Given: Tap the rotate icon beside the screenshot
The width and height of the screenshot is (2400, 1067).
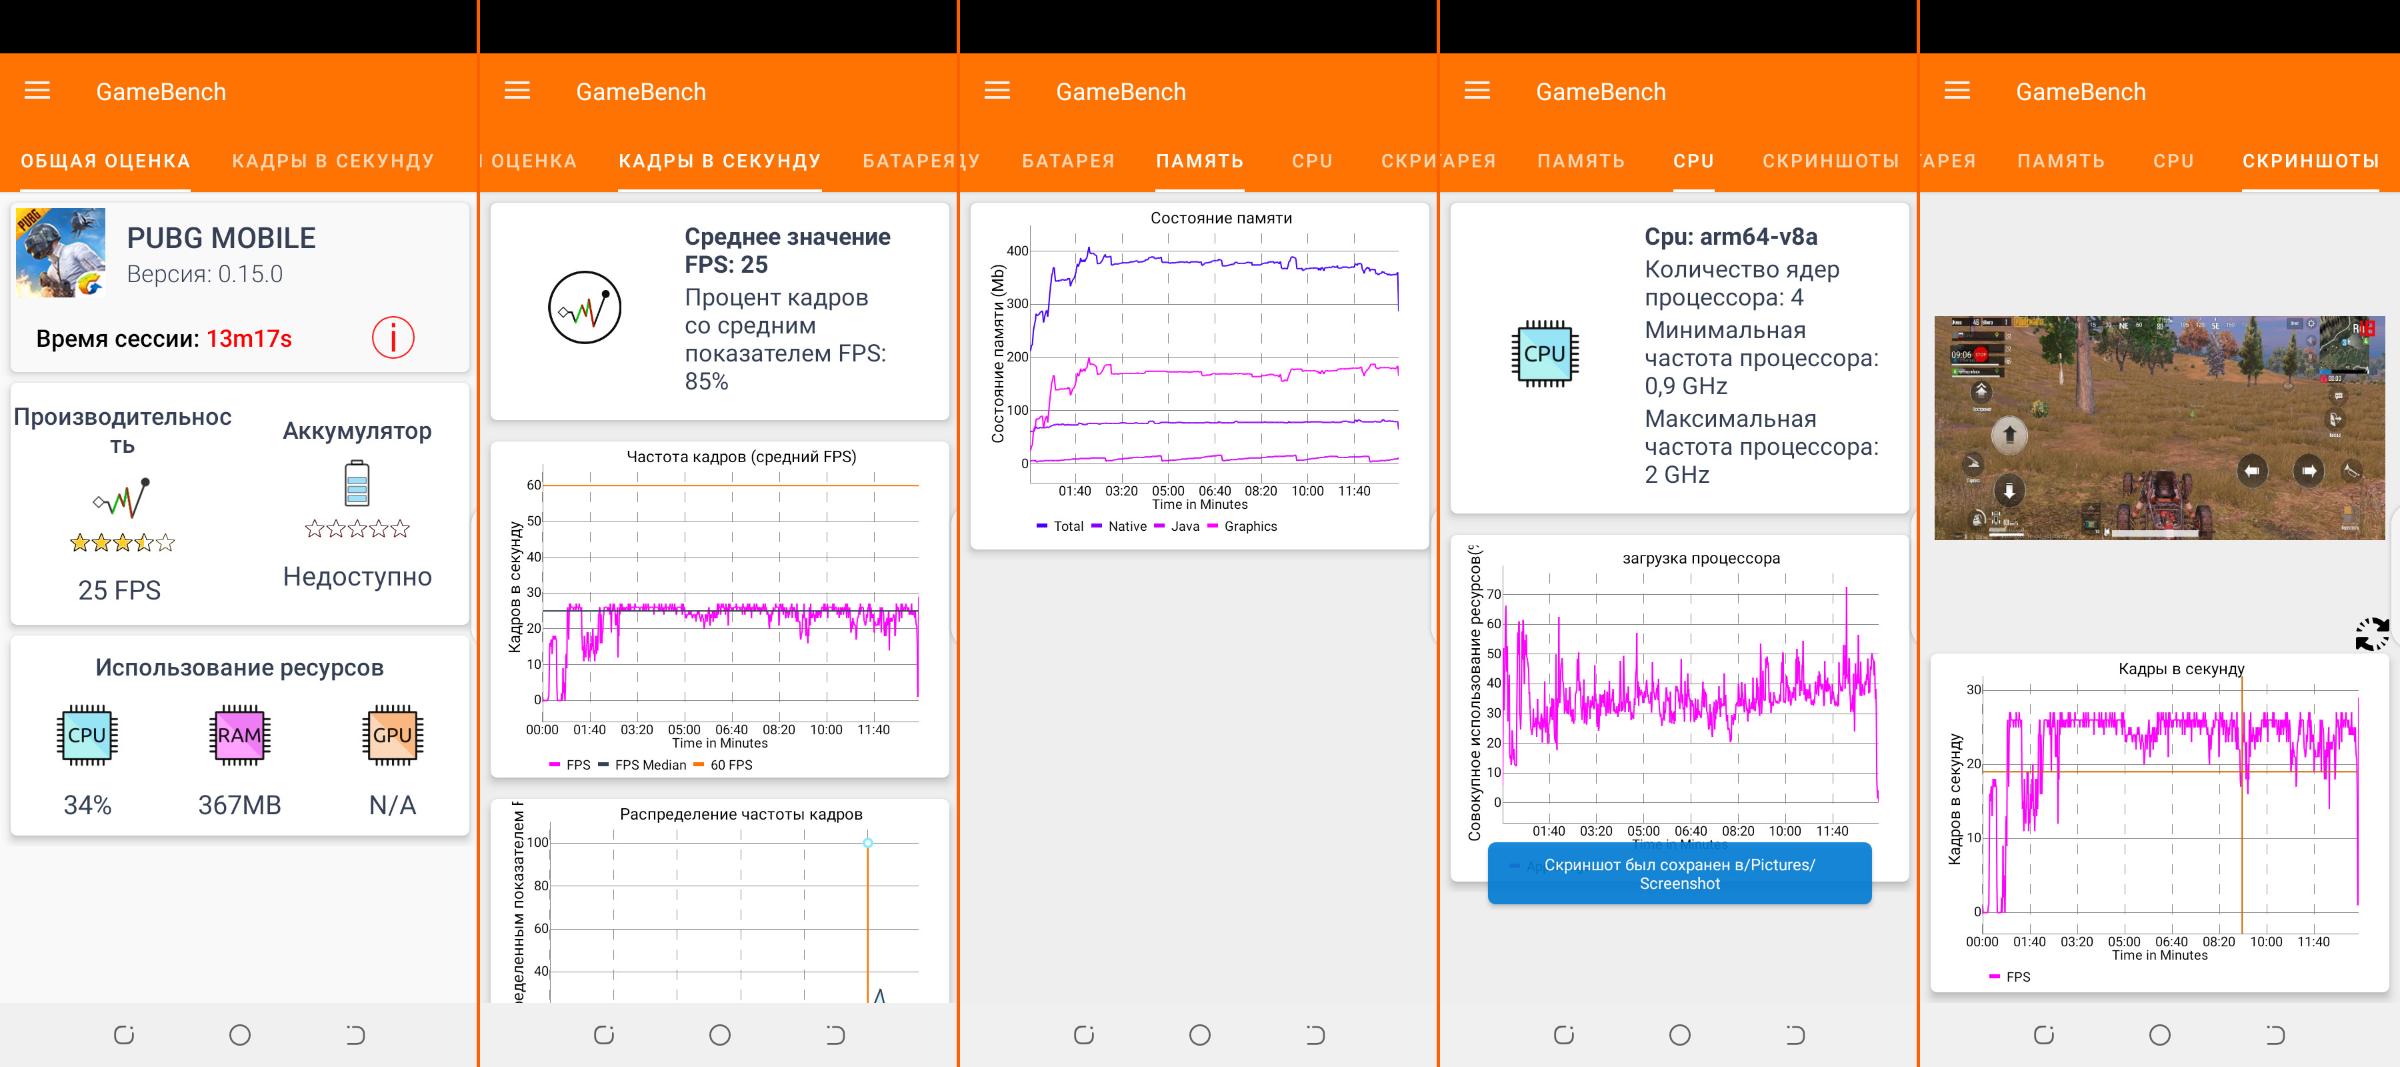Looking at the screenshot, I should click(2372, 634).
